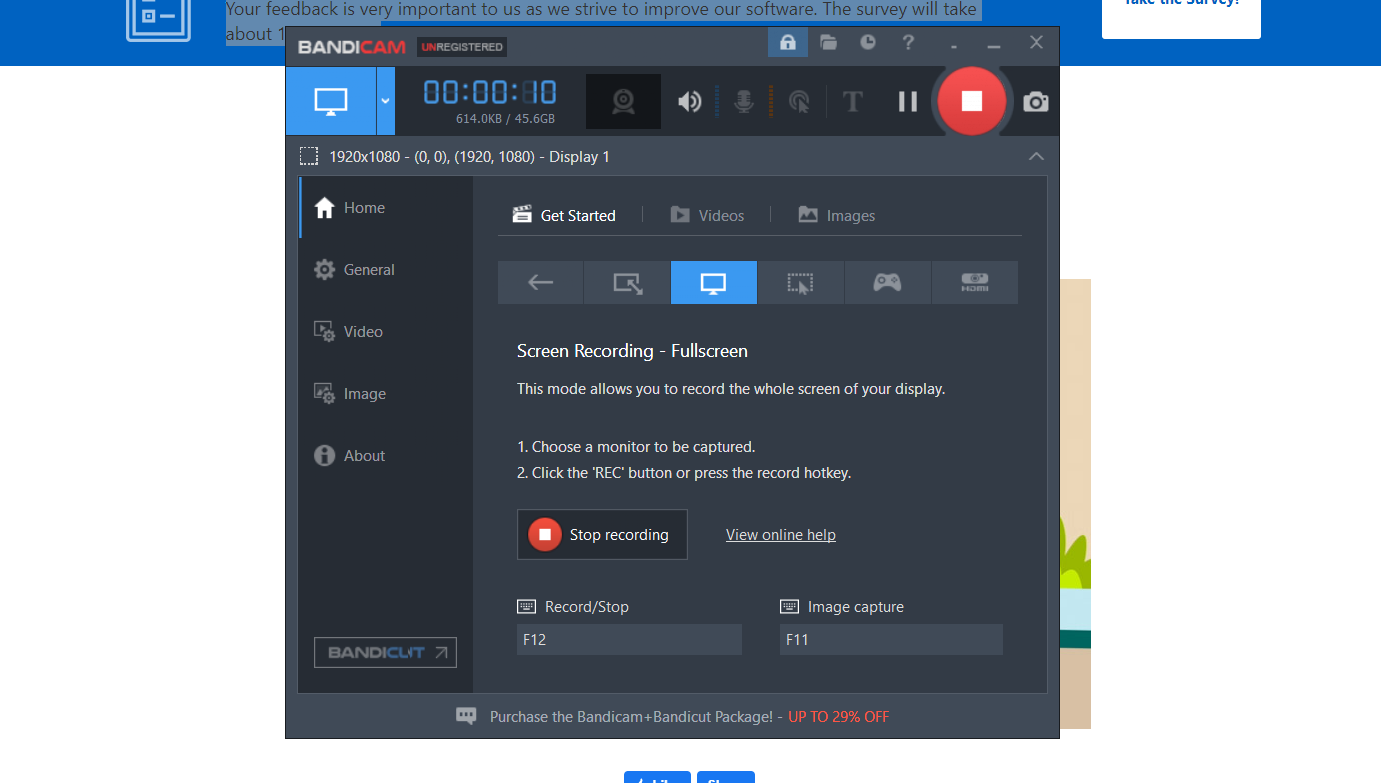This screenshot has width=1381, height=783.
Task: Open the recording mode dropdown arrow
Action: pyautogui.click(x=386, y=101)
